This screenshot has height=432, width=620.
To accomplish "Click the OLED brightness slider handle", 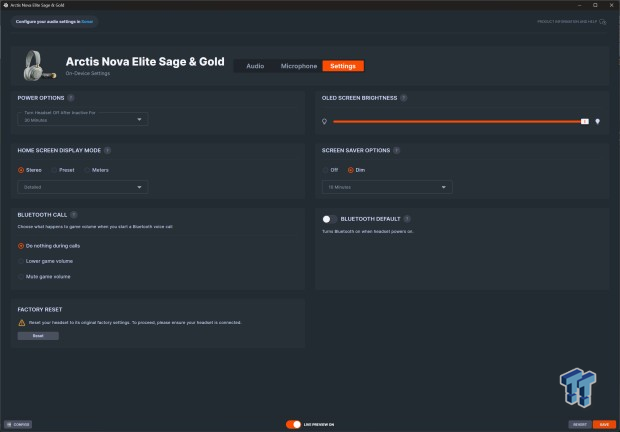I will [585, 121].
